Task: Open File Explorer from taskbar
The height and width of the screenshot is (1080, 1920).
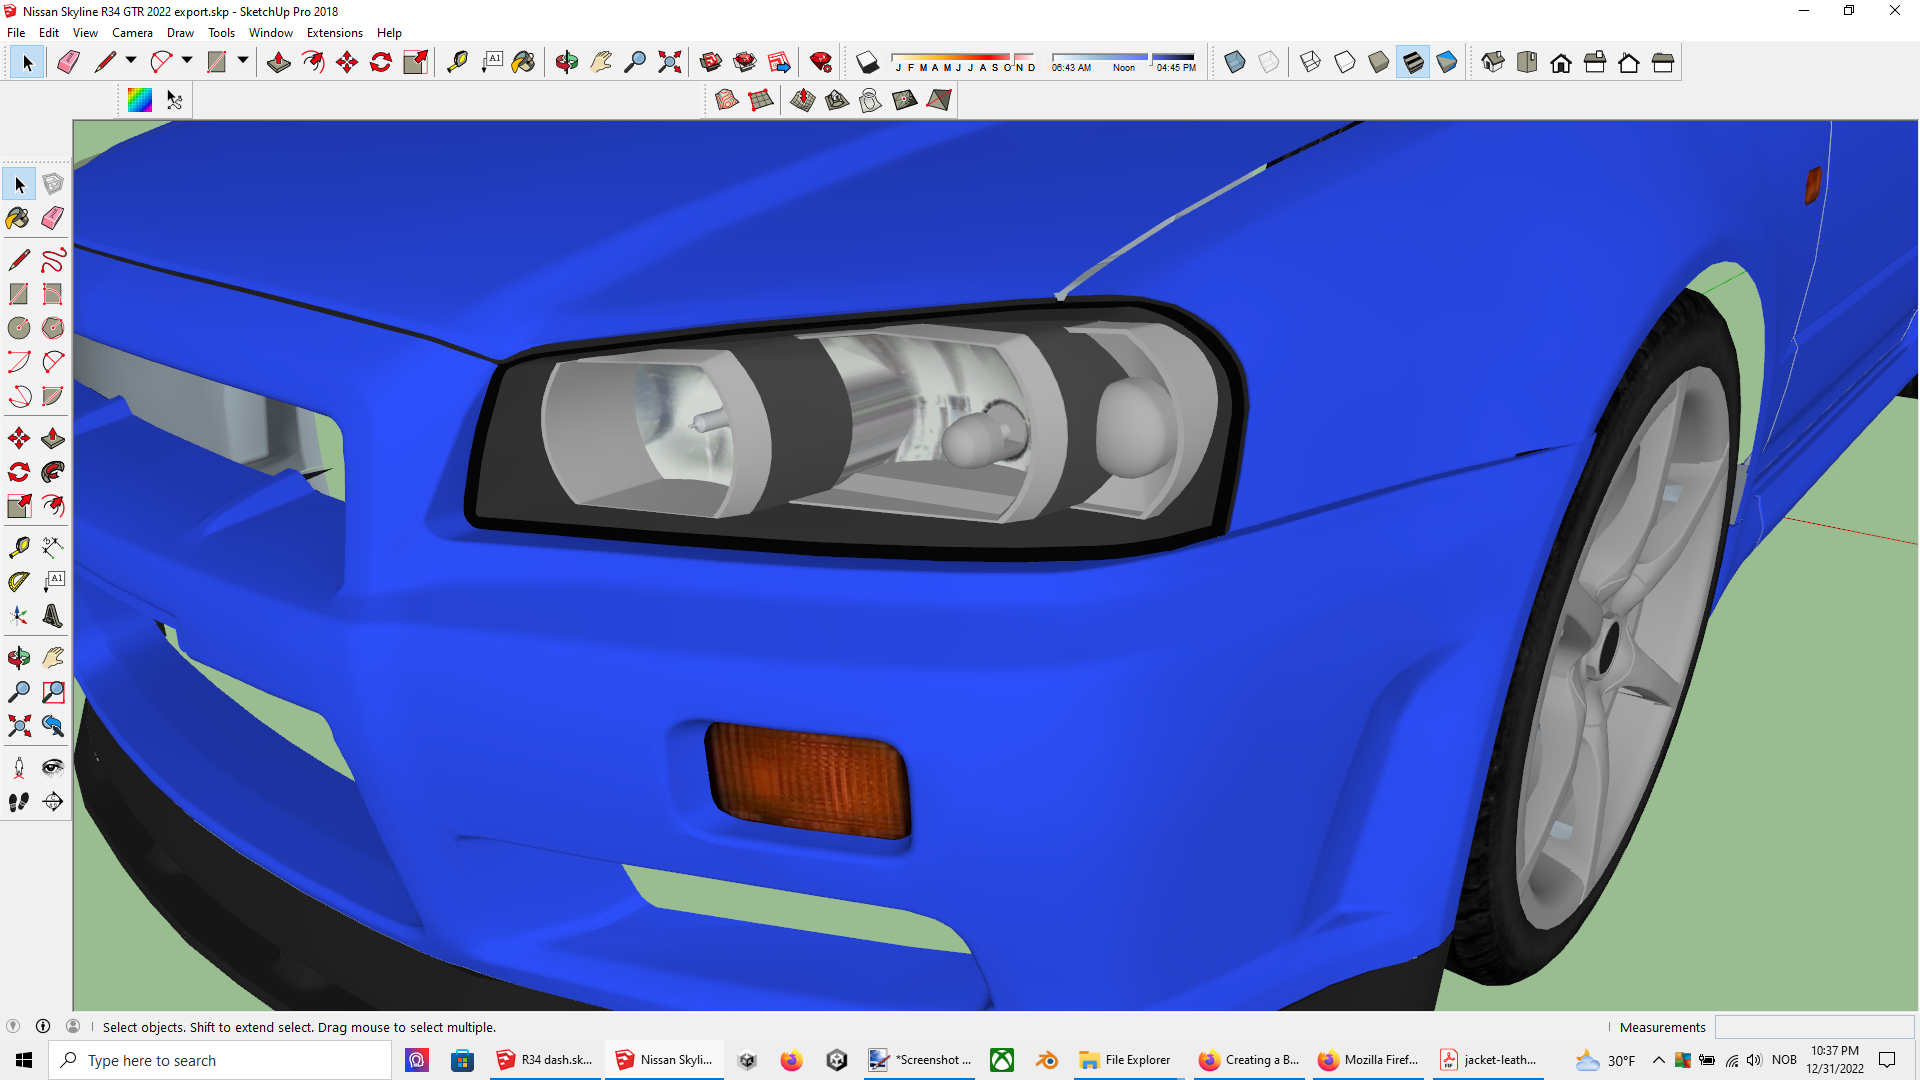Action: point(1126,1060)
